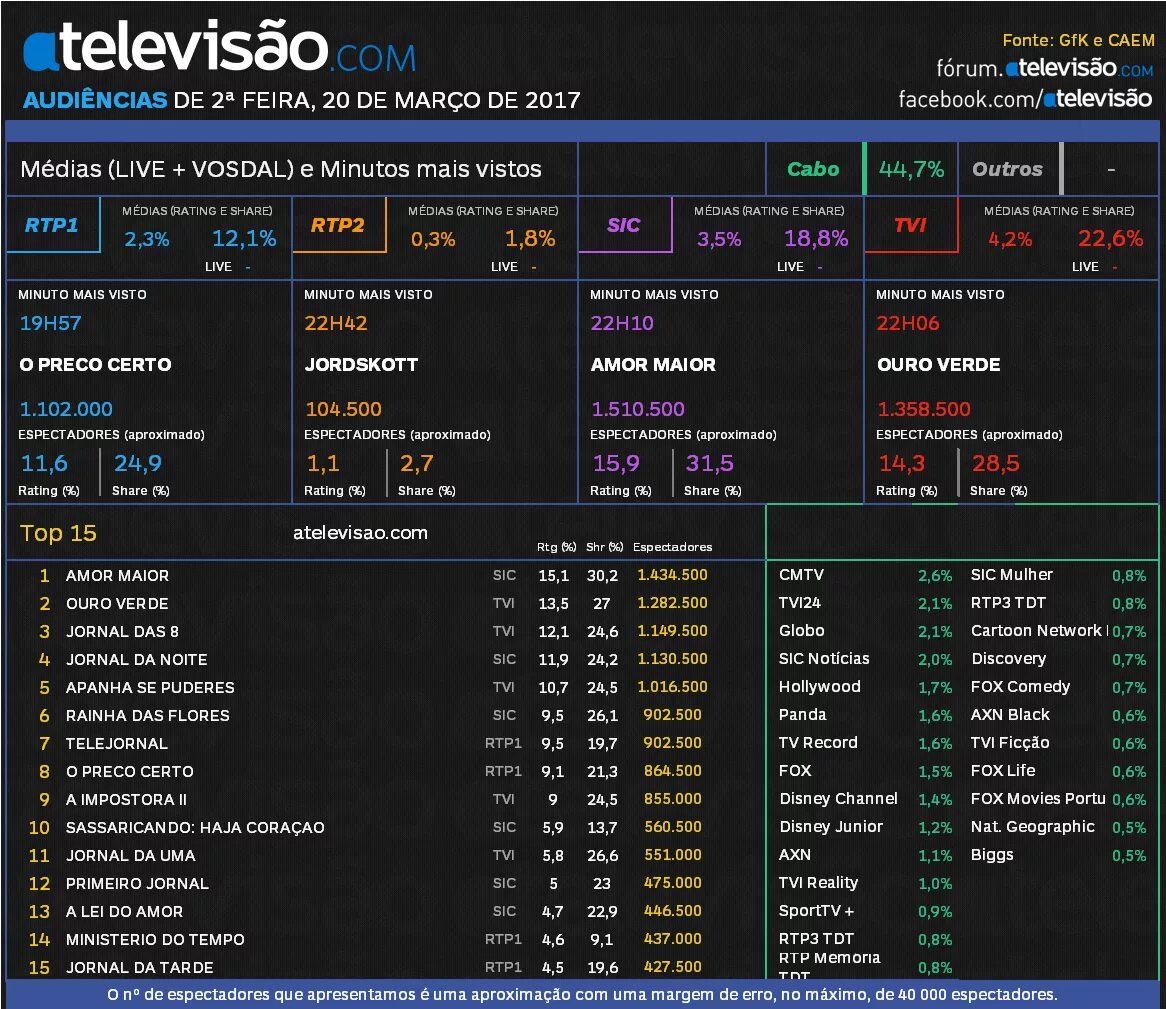This screenshot has width=1166, height=1009.
Task: Click the 104.500 viewers figure
Action: coord(343,409)
